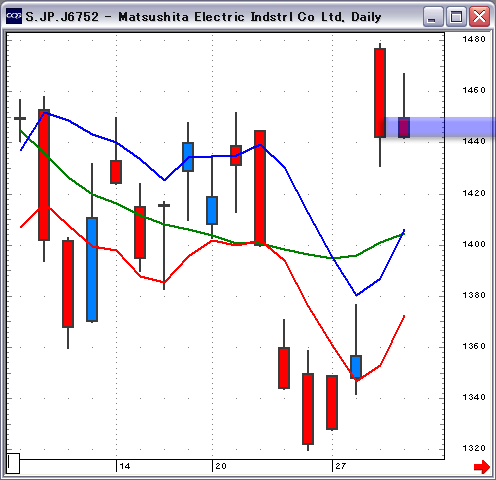Select the doji candle at the chart's left edge
The height and width of the screenshot is (480, 496).
(x=20, y=118)
